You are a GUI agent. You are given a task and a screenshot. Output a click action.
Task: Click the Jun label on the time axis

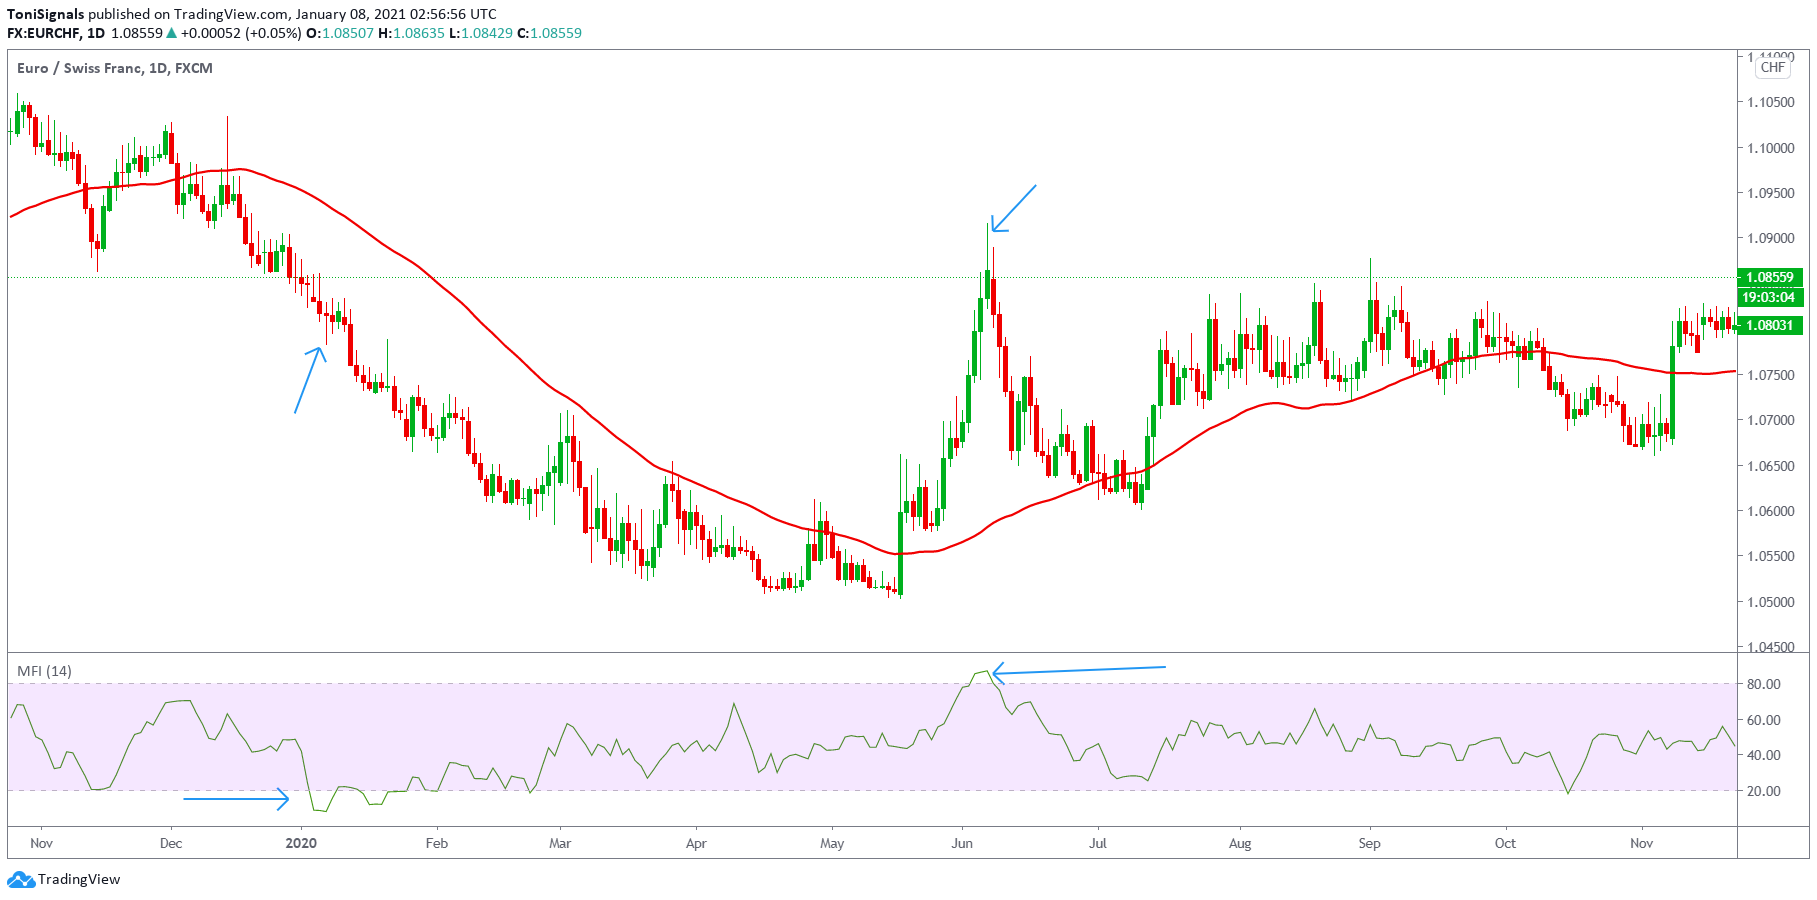pos(962,843)
